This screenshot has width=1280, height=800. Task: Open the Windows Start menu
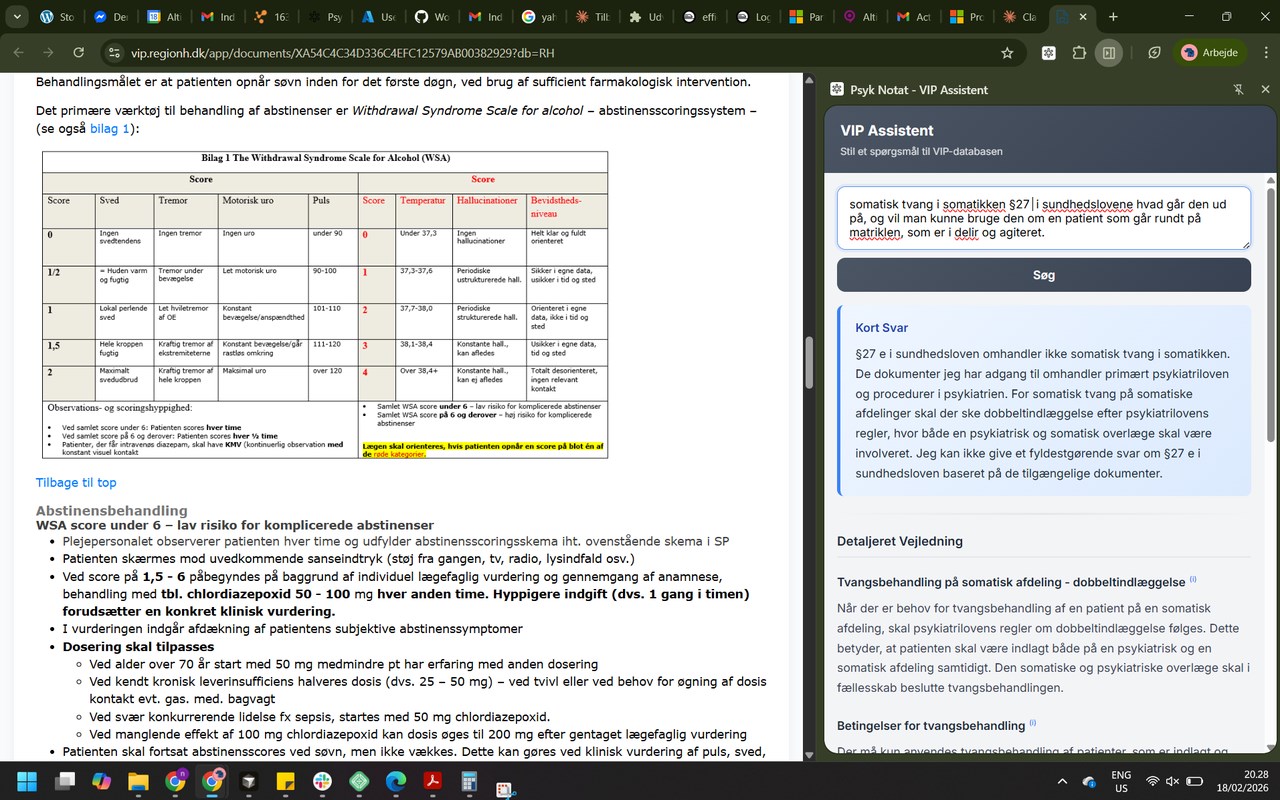coord(27,781)
